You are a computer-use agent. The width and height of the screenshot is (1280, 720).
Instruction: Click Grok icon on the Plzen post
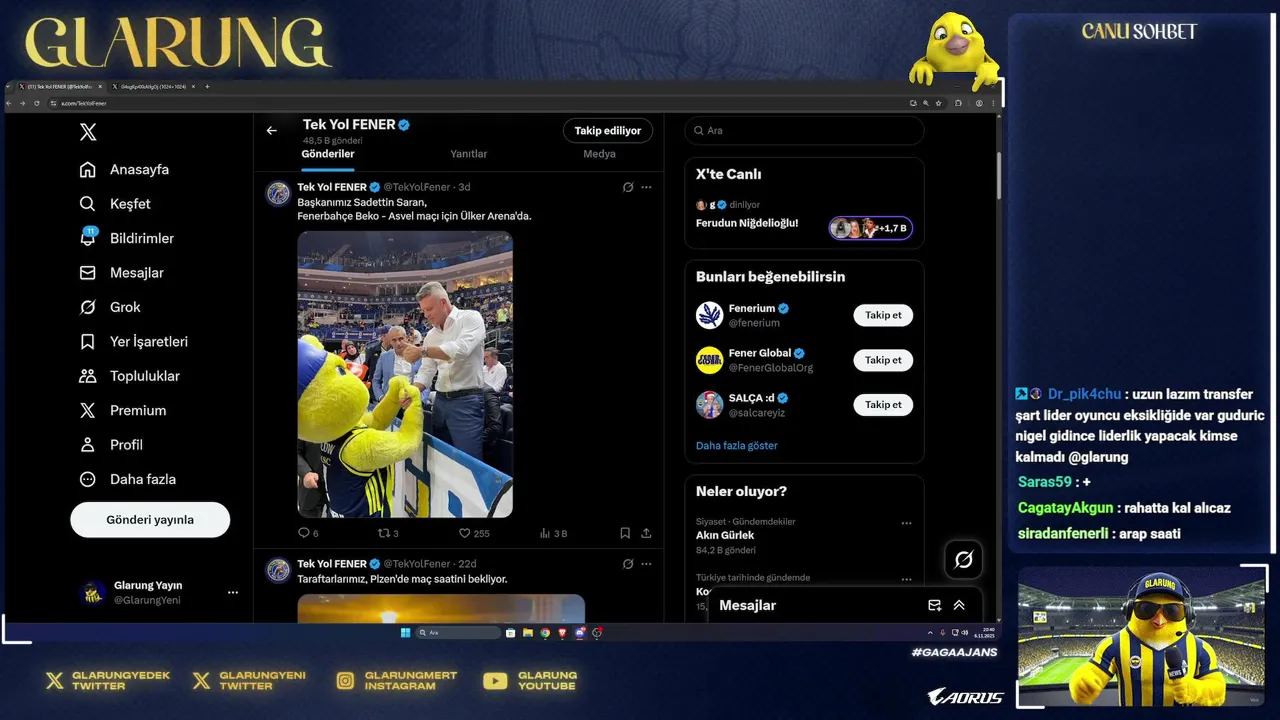point(628,564)
